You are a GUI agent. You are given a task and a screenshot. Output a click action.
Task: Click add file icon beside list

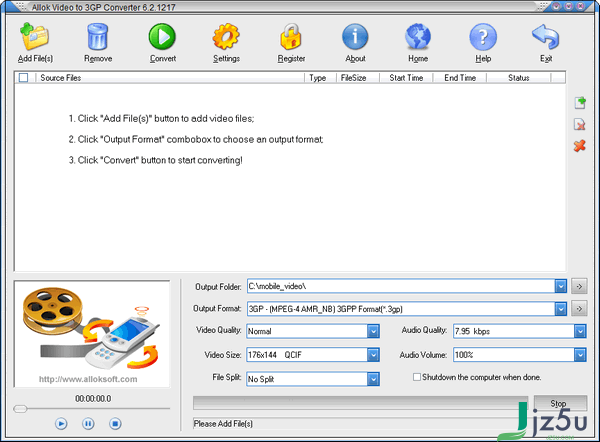(580, 103)
